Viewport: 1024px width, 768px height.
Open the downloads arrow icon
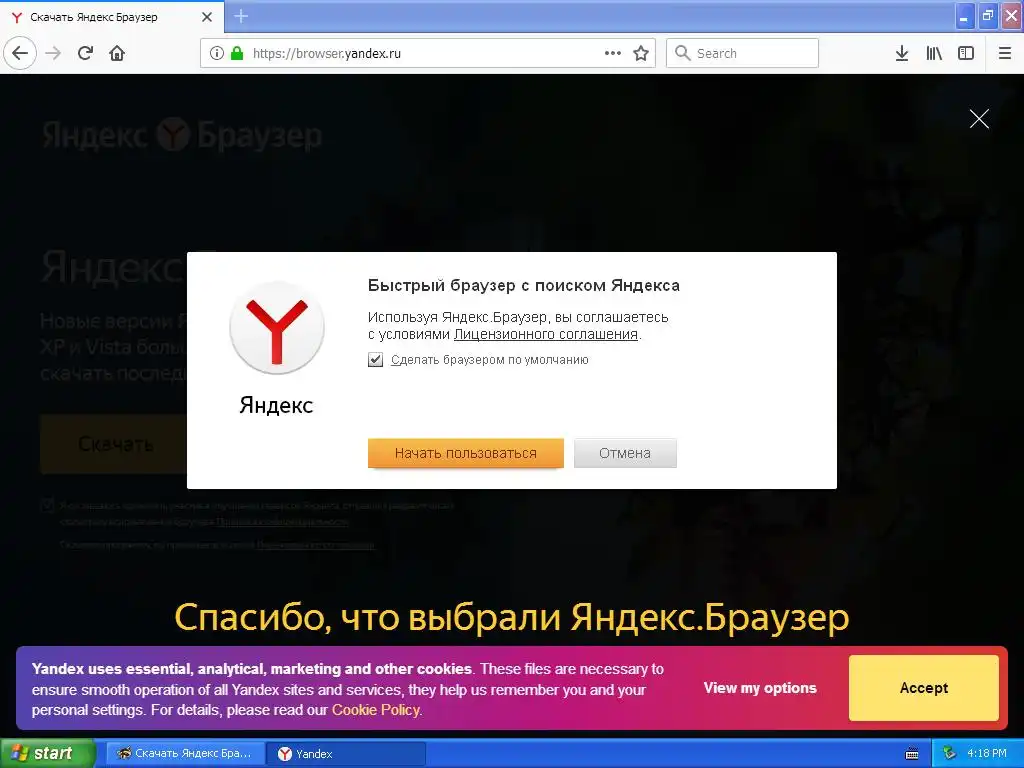click(902, 53)
